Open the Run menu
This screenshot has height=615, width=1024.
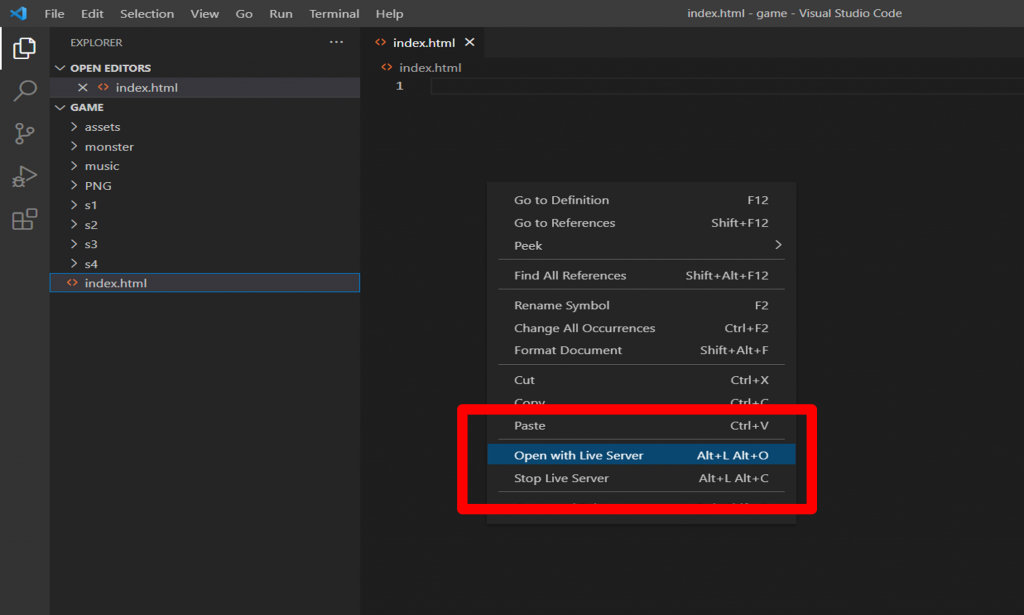click(x=281, y=14)
